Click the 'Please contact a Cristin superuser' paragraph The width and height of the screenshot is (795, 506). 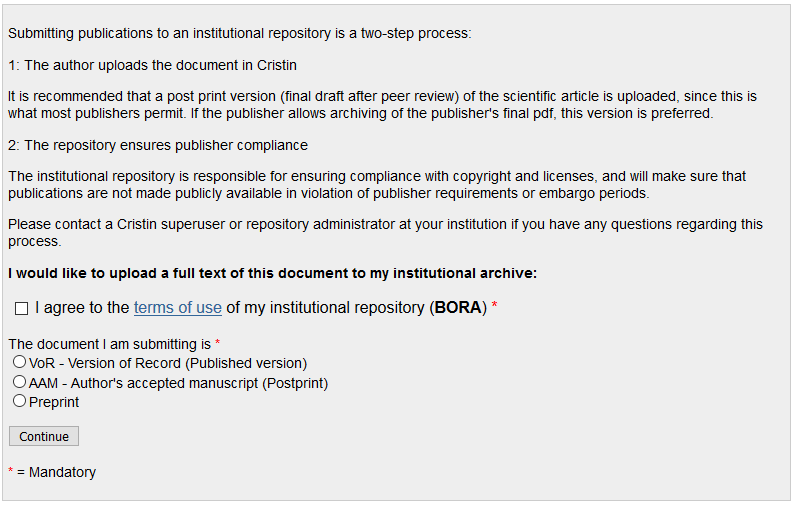[385, 225]
